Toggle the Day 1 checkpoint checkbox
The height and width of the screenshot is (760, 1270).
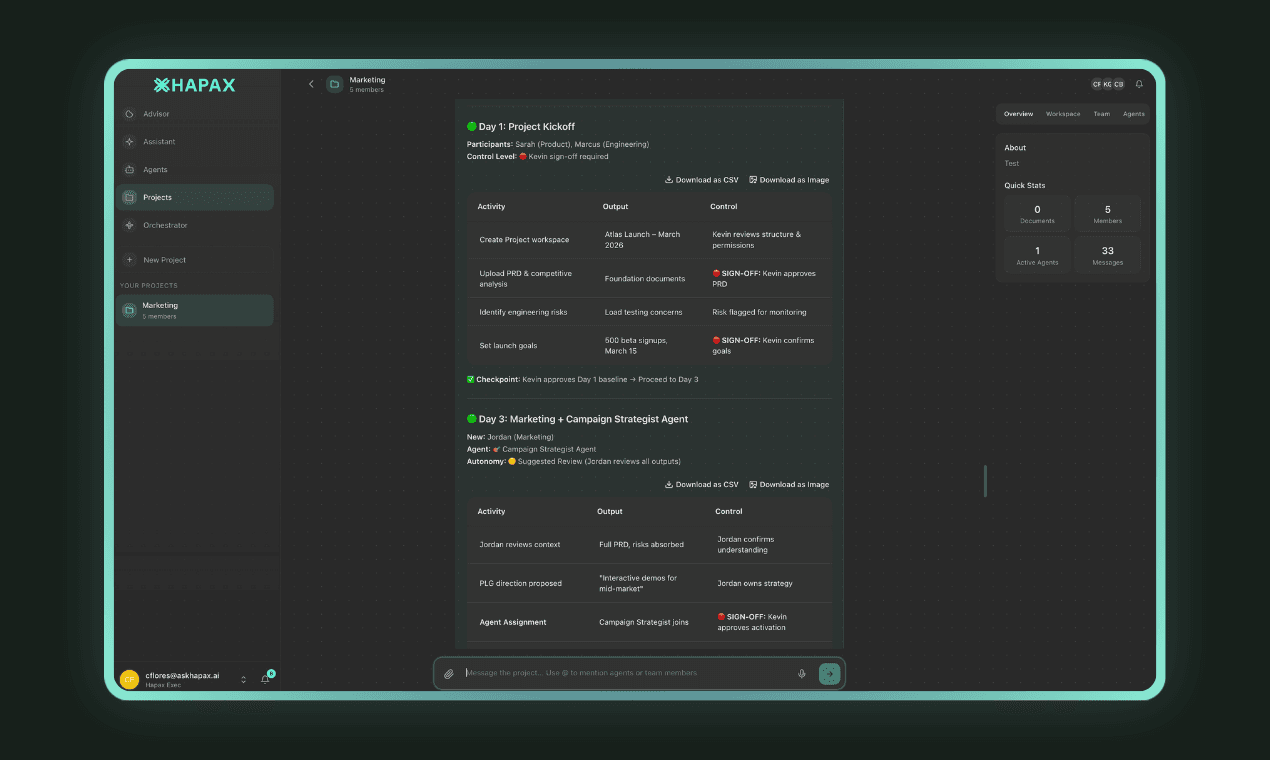click(x=470, y=379)
